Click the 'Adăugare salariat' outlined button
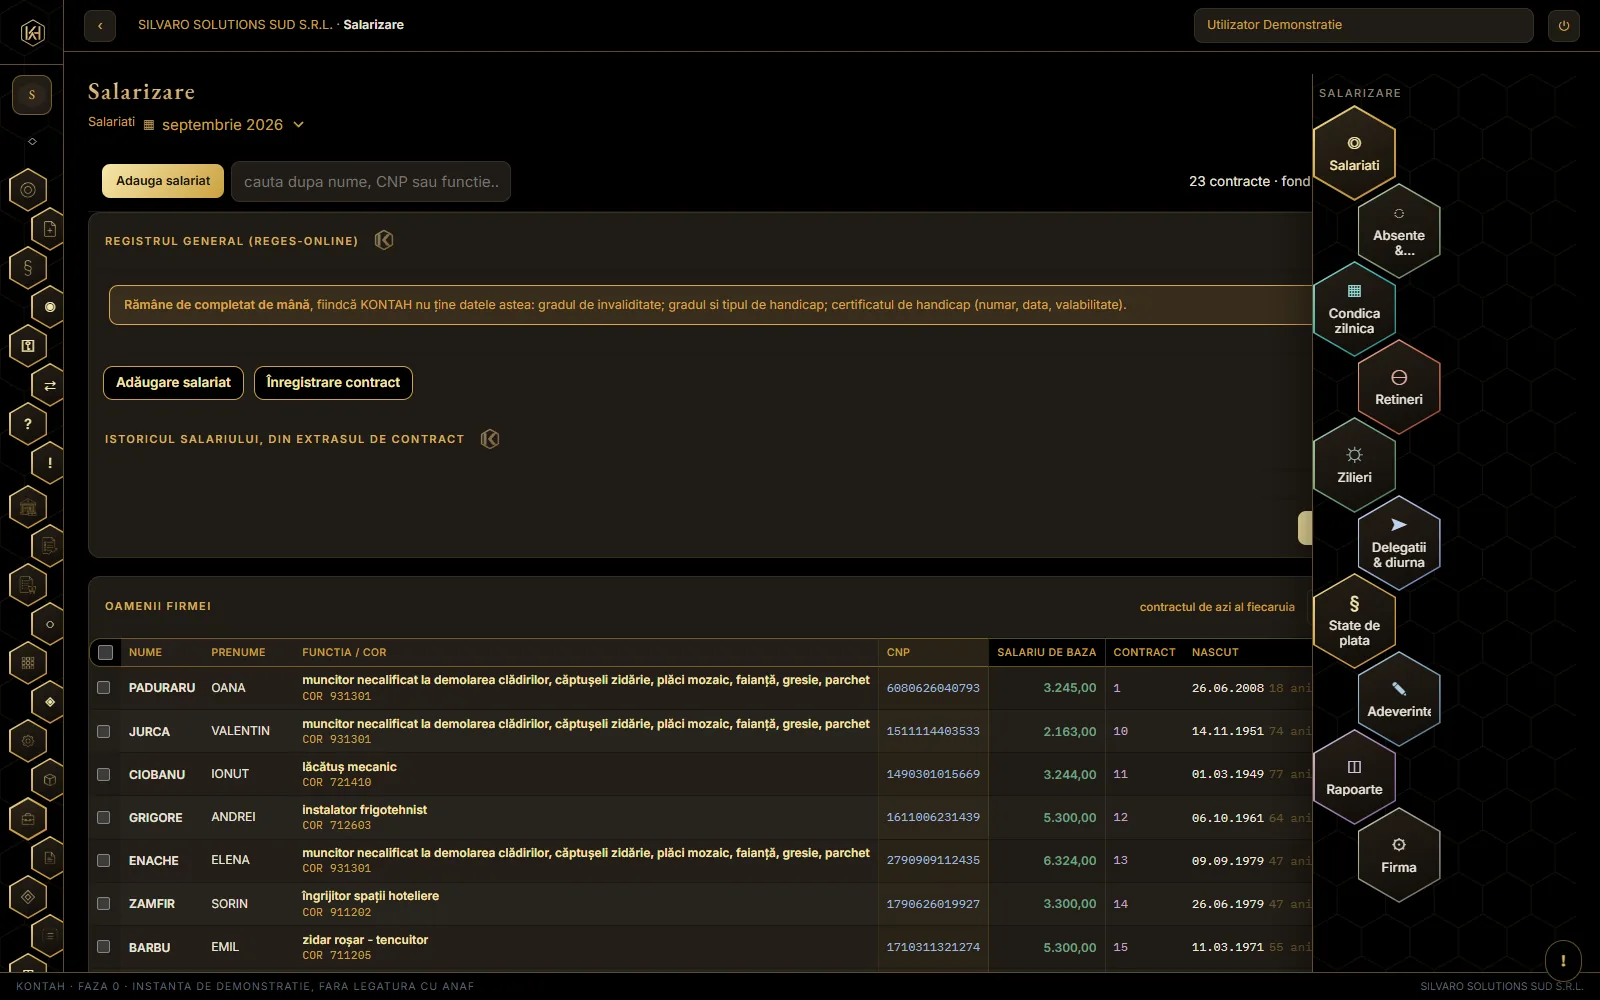The height and width of the screenshot is (1000, 1600). click(173, 383)
